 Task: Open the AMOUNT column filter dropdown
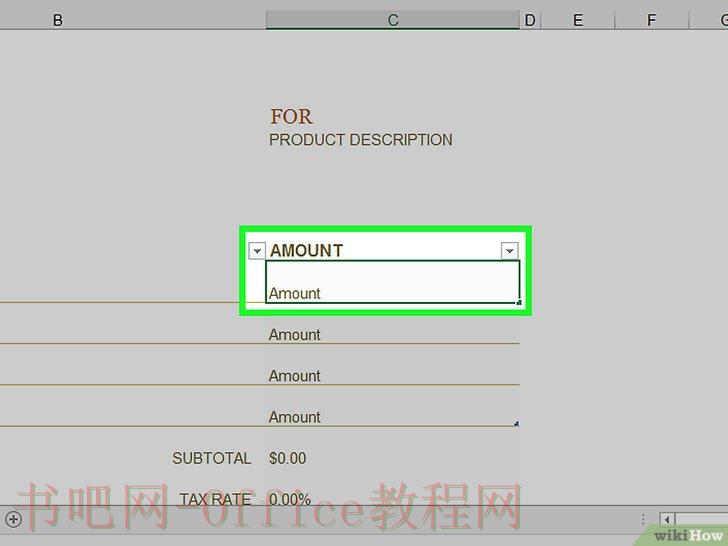509,251
